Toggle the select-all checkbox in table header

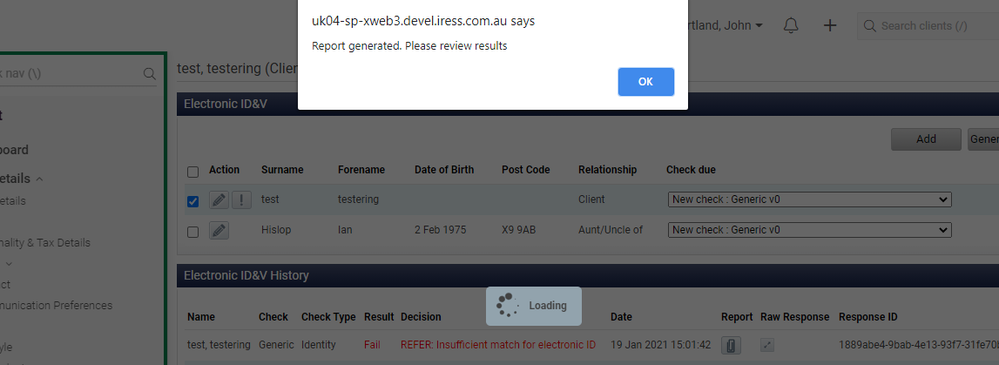[192, 172]
